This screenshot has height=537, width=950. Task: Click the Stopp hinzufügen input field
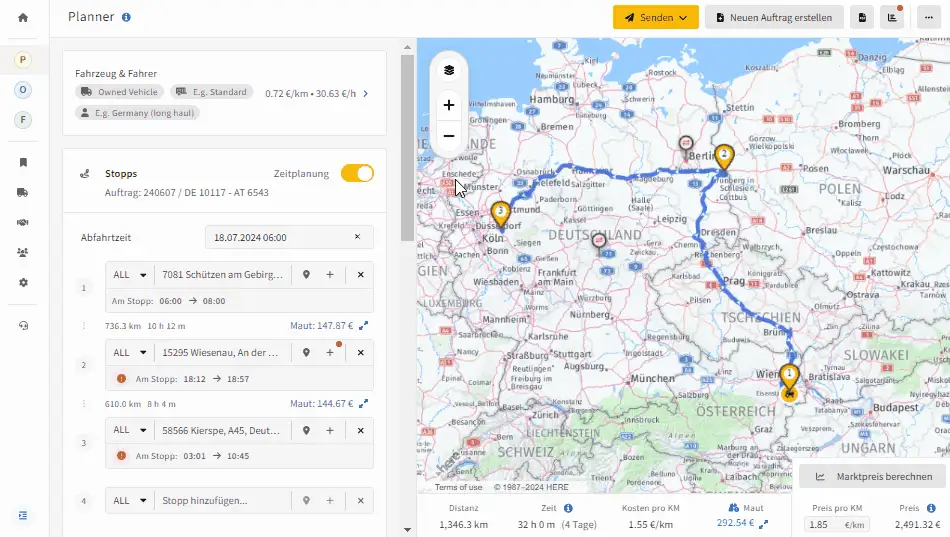click(x=223, y=501)
